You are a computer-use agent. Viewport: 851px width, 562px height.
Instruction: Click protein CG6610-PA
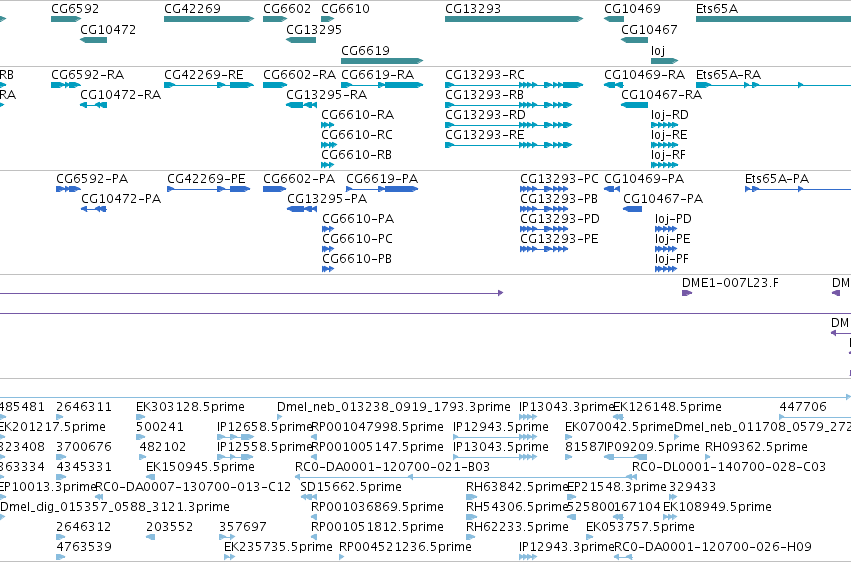[x=358, y=219]
